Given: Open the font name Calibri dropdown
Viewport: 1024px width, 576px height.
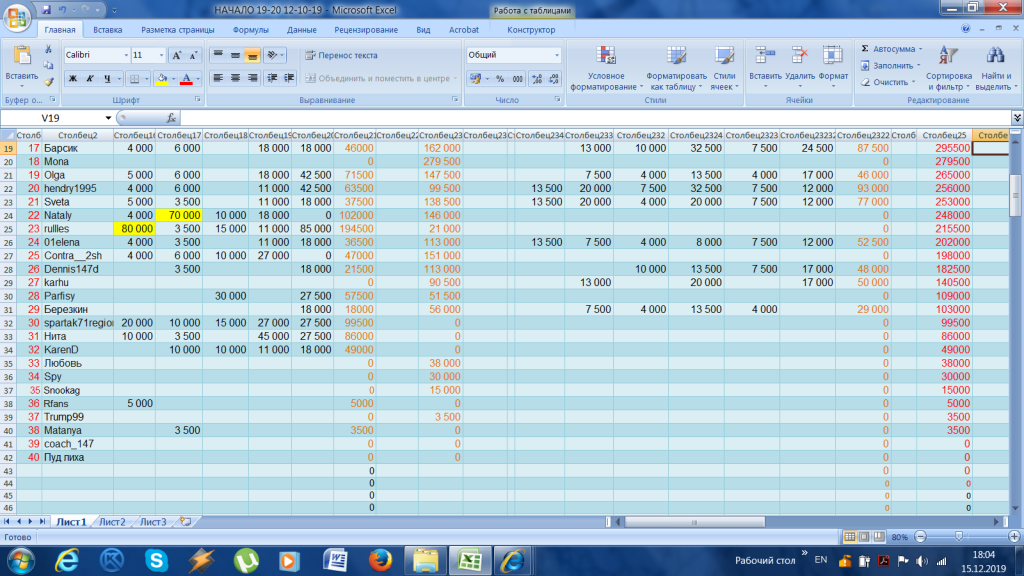Looking at the screenshot, I should [126, 55].
